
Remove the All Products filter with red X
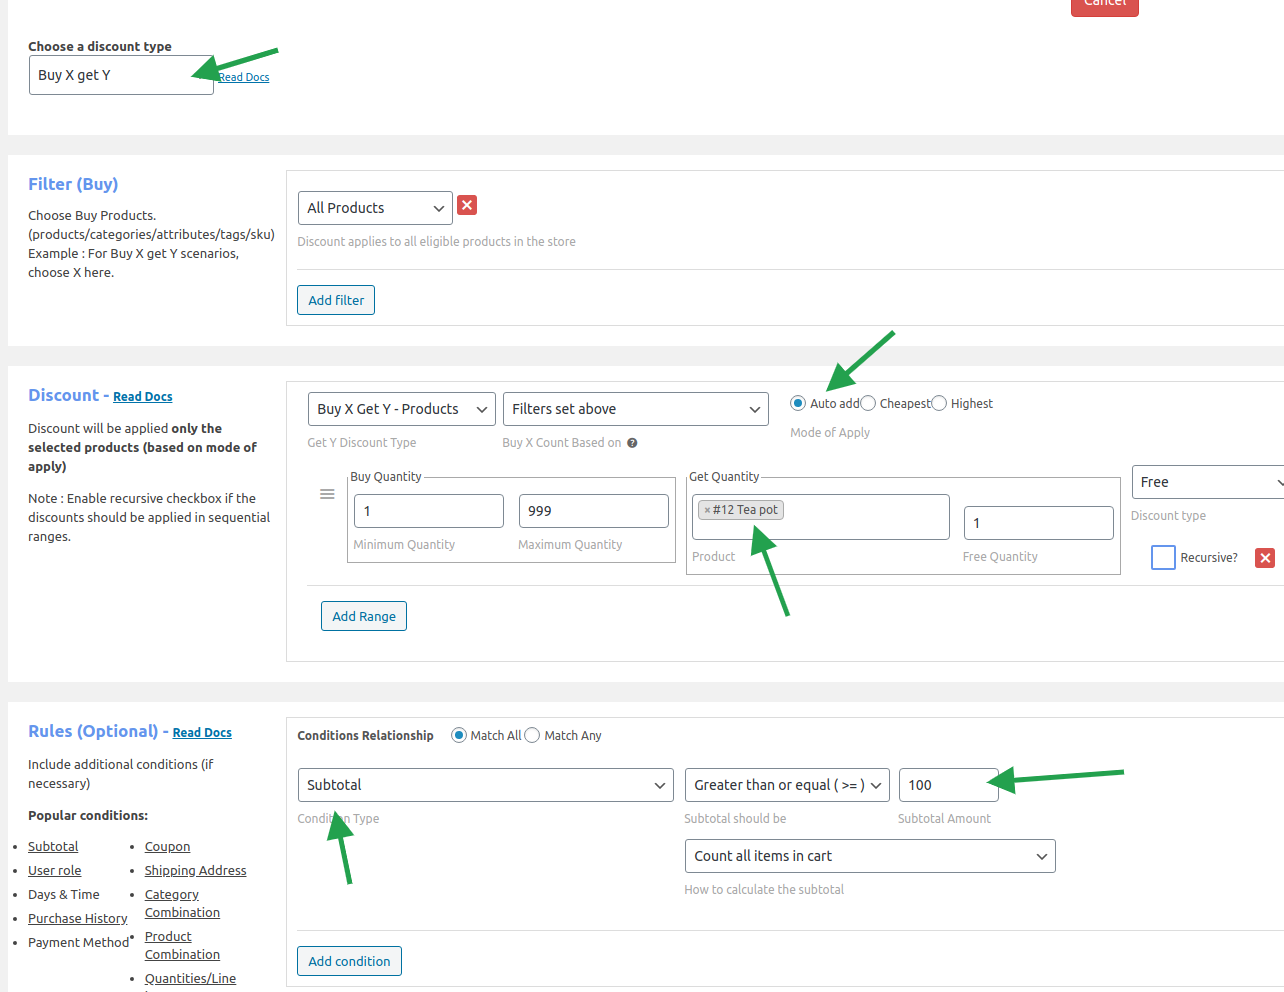click(467, 206)
